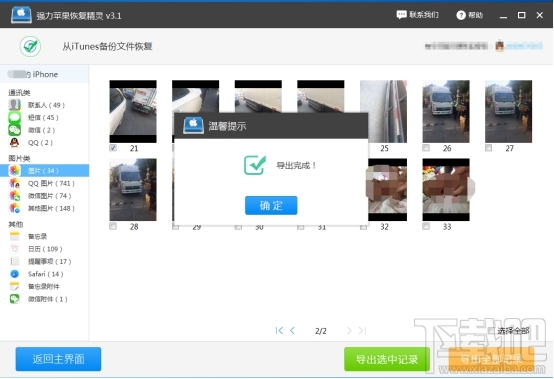Open 帮助 help link
This screenshot has height=379, width=554.
(x=470, y=15)
